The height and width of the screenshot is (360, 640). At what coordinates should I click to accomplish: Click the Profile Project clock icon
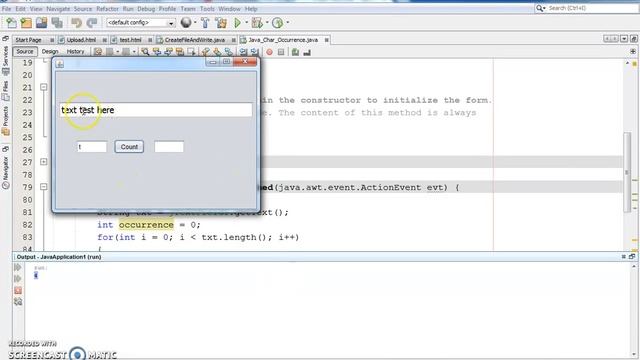(x=278, y=23)
